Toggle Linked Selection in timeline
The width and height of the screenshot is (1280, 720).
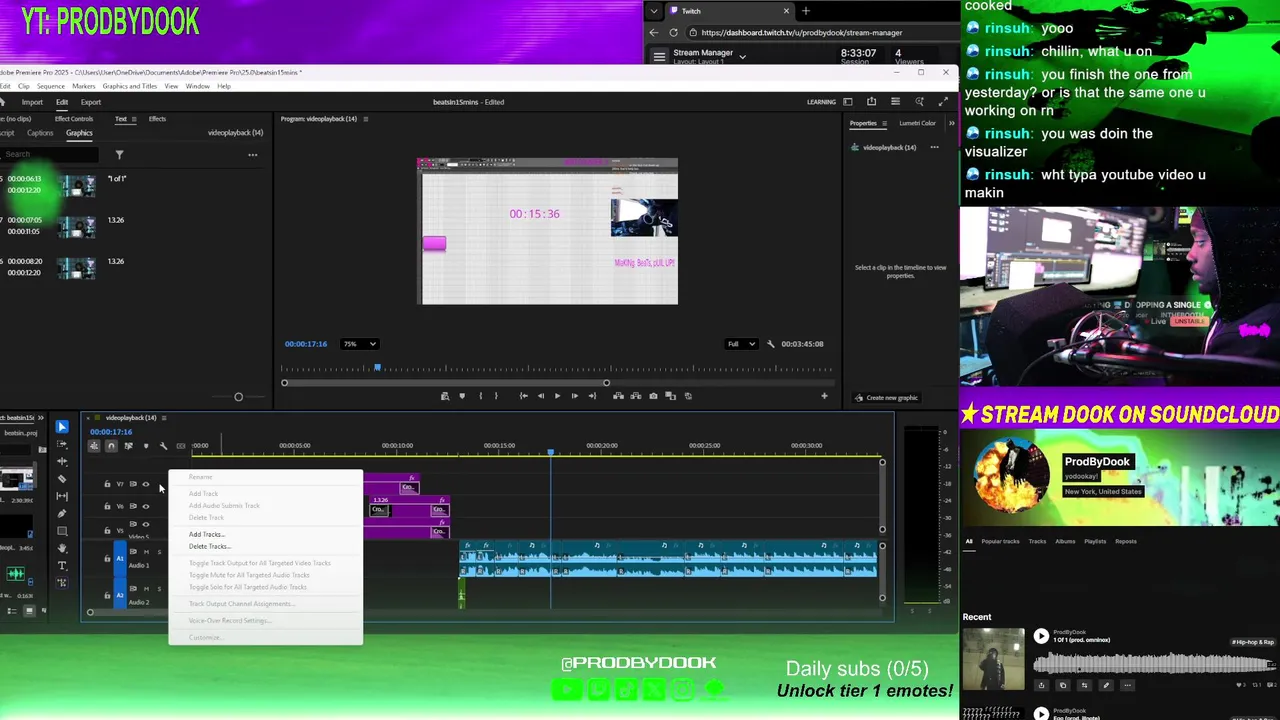point(128,446)
